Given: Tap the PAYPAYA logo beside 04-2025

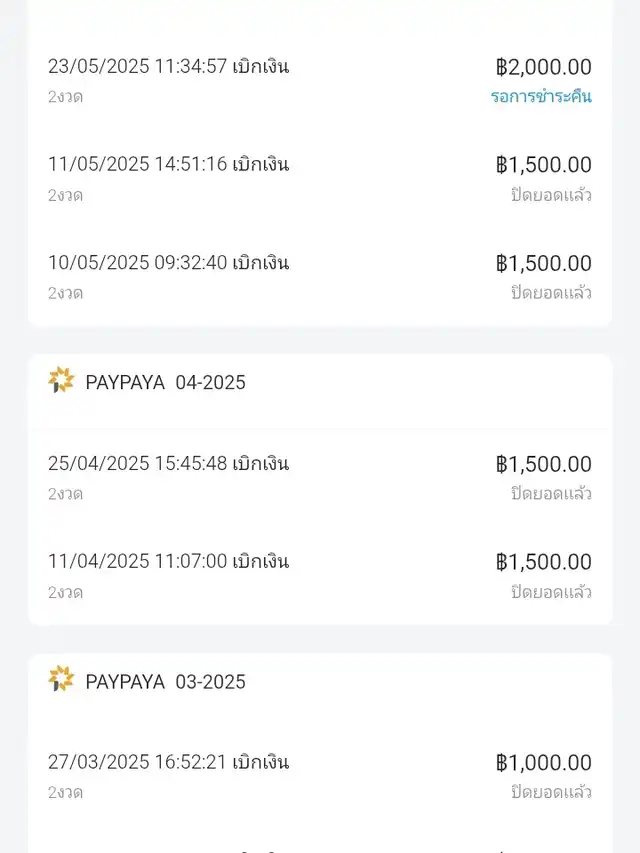Looking at the screenshot, I should (x=61, y=381).
